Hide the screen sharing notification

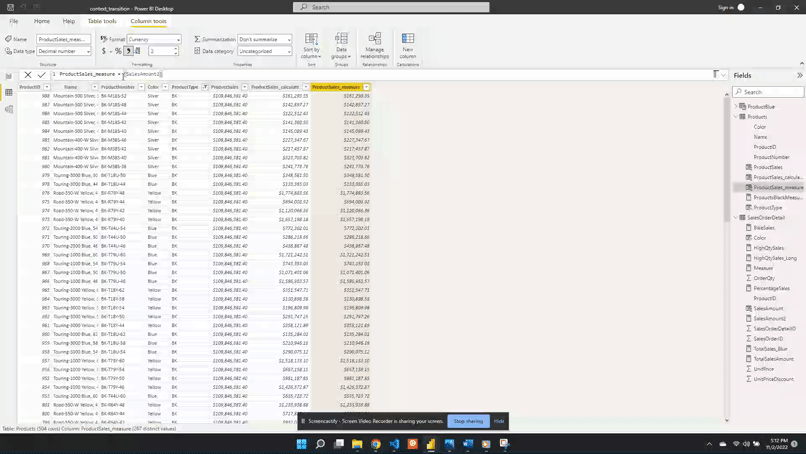coord(499,421)
